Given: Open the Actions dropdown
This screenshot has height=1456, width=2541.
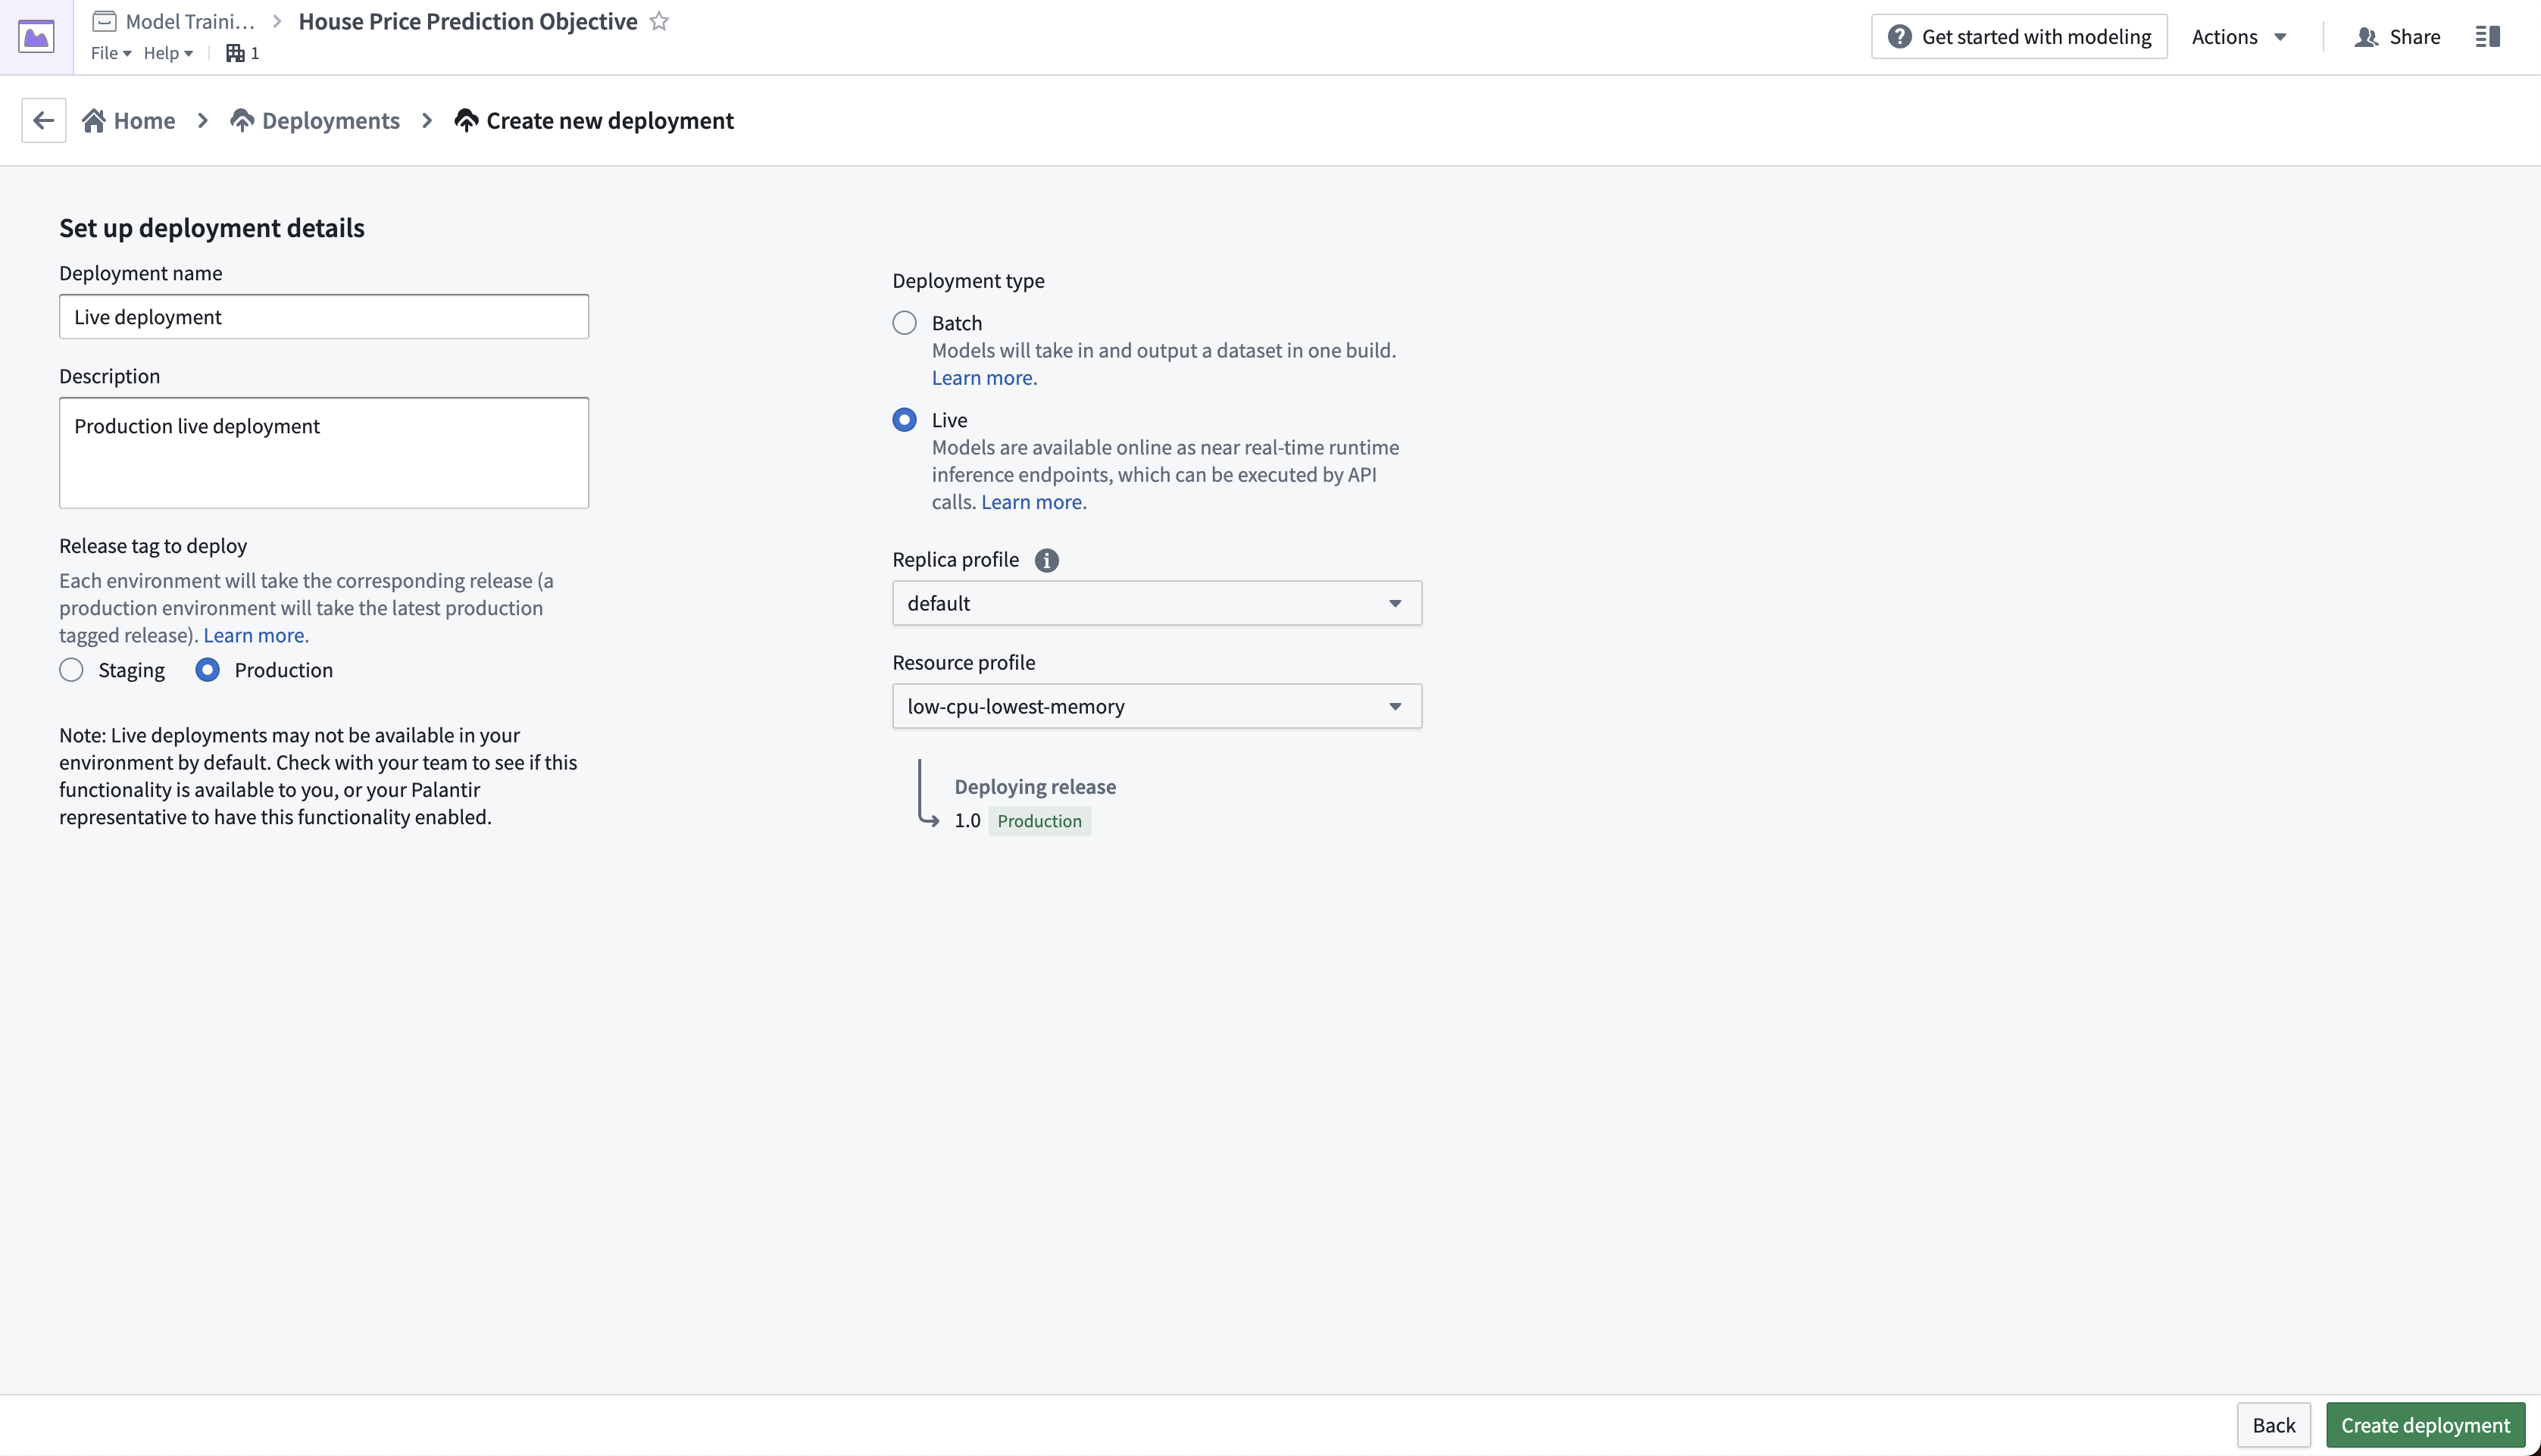Looking at the screenshot, I should pos(2239,37).
